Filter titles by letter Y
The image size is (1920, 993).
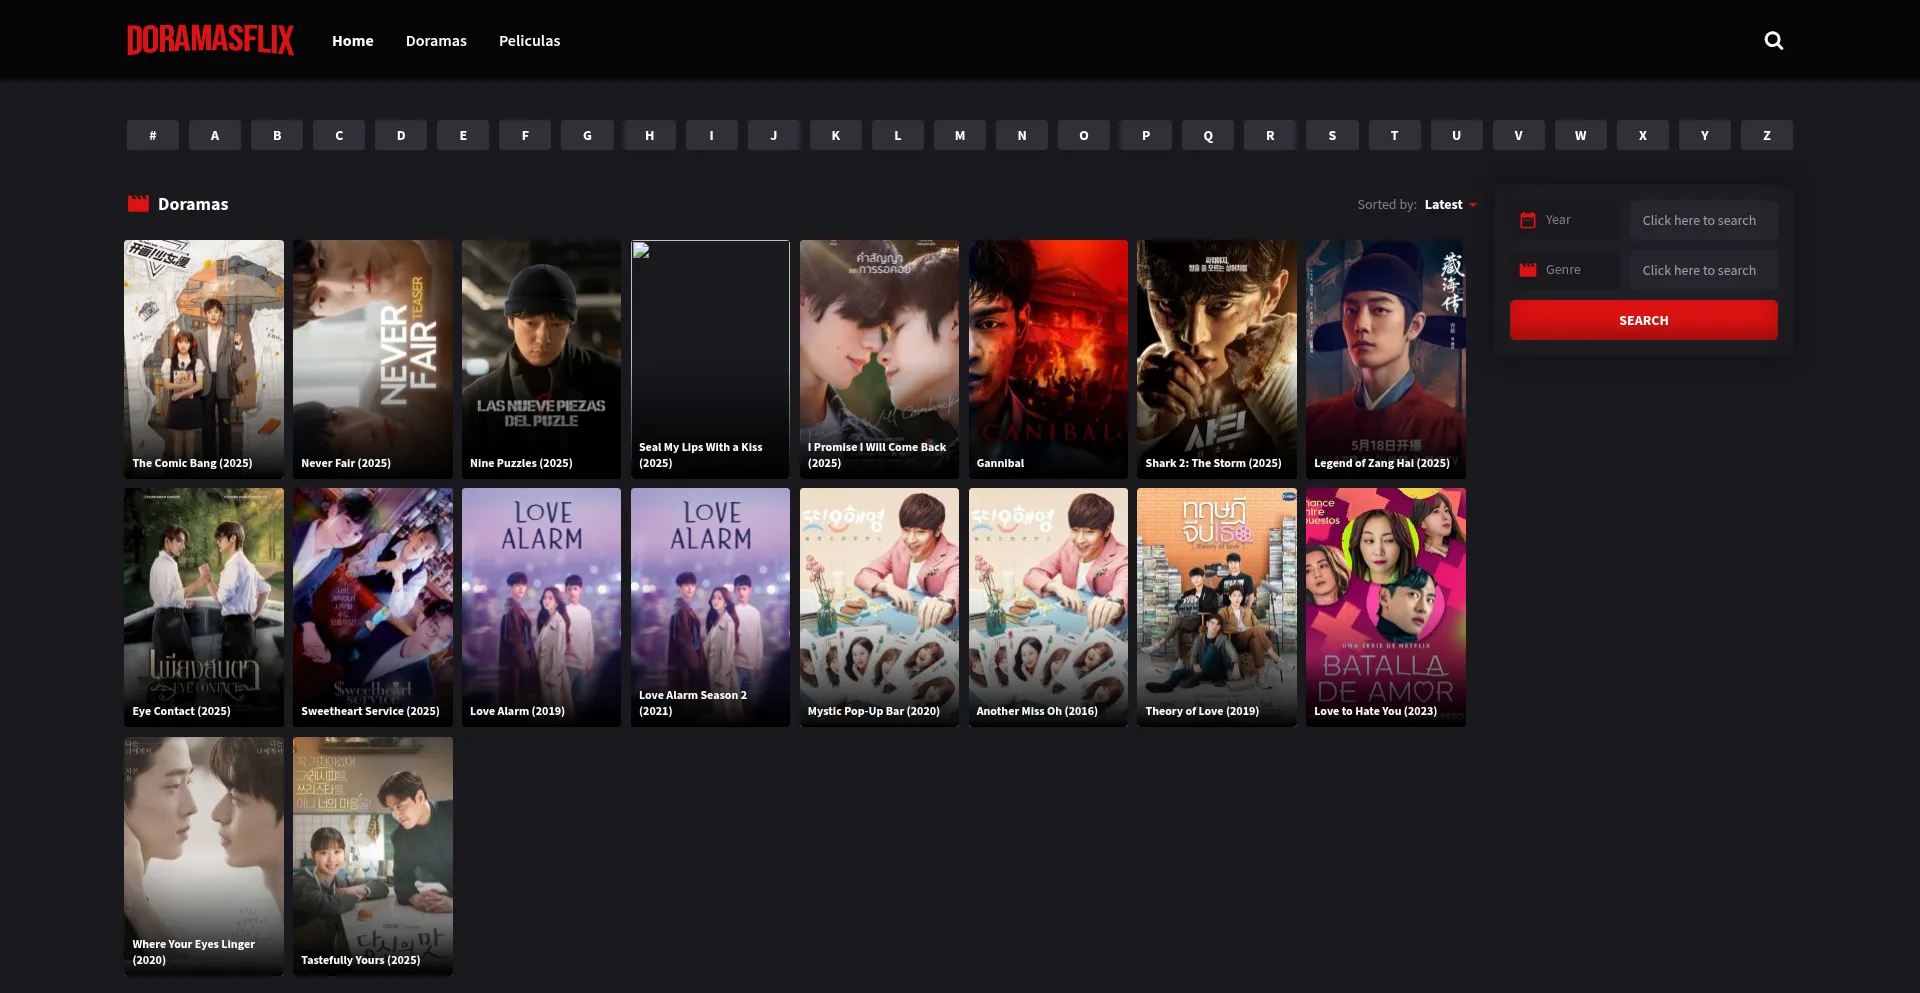(1704, 135)
